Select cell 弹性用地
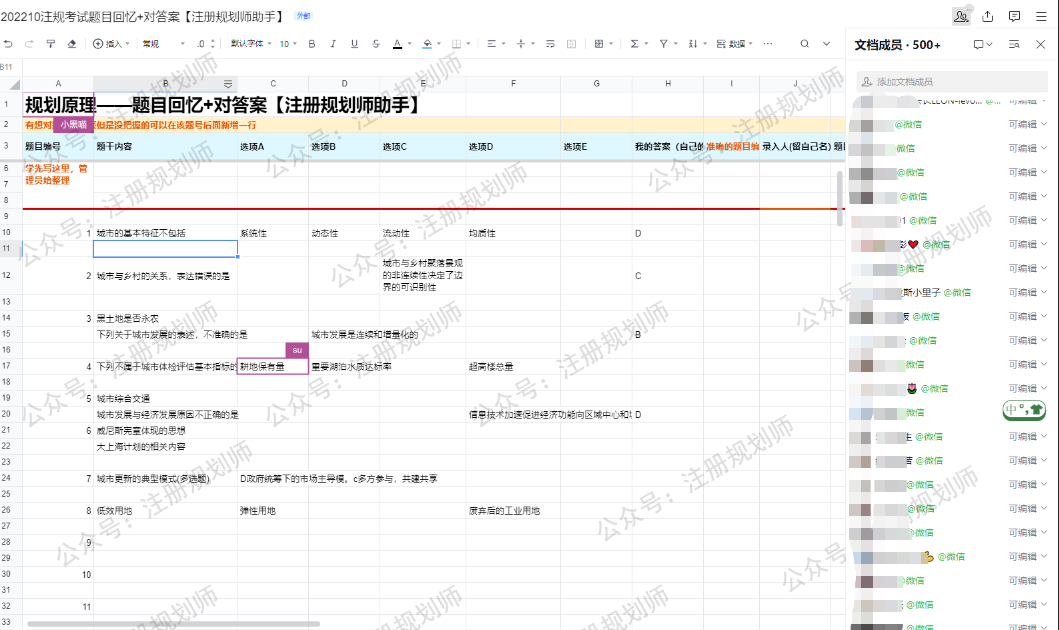Screen dimensions: 1059x630 coord(273,511)
